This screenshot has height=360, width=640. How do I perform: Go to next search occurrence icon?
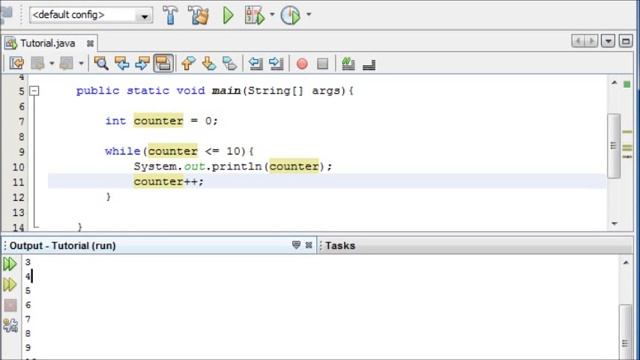click(142, 63)
